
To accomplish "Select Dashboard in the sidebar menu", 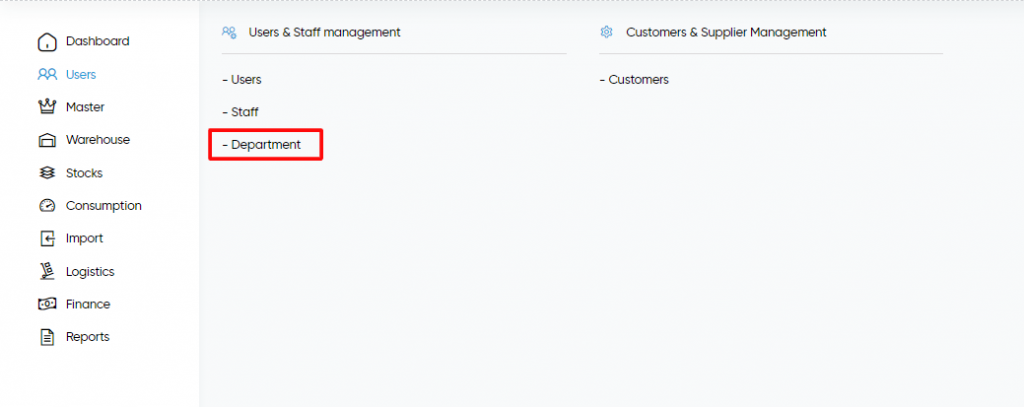I will click(x=97, y=41).
